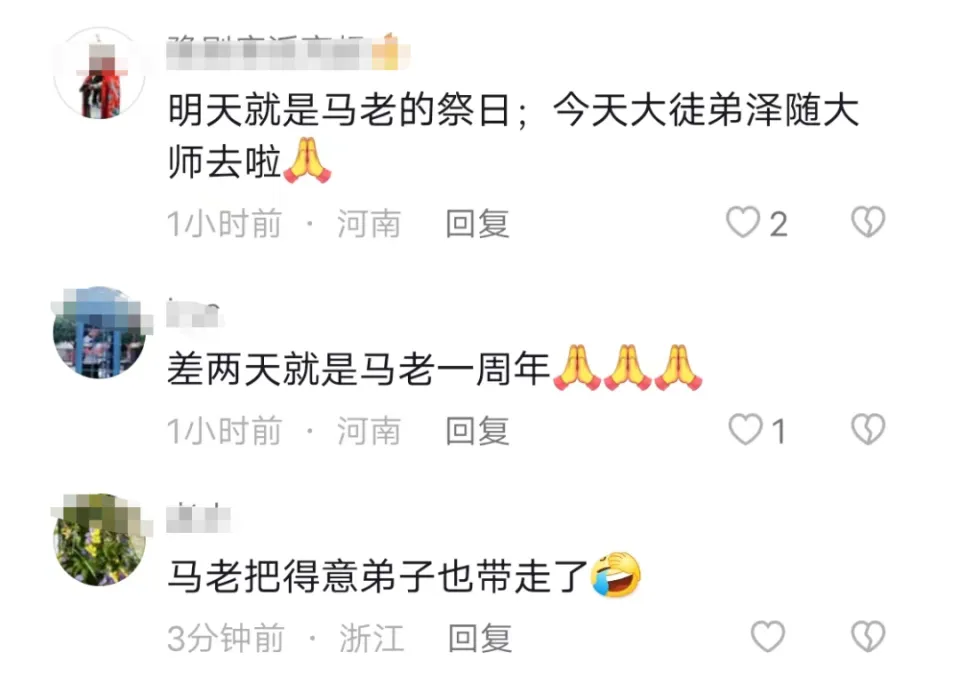Screen dimensions: 960x676
Task: Select the comment text 明天就是马老的祭日
Action: click(x=340, y=111)
